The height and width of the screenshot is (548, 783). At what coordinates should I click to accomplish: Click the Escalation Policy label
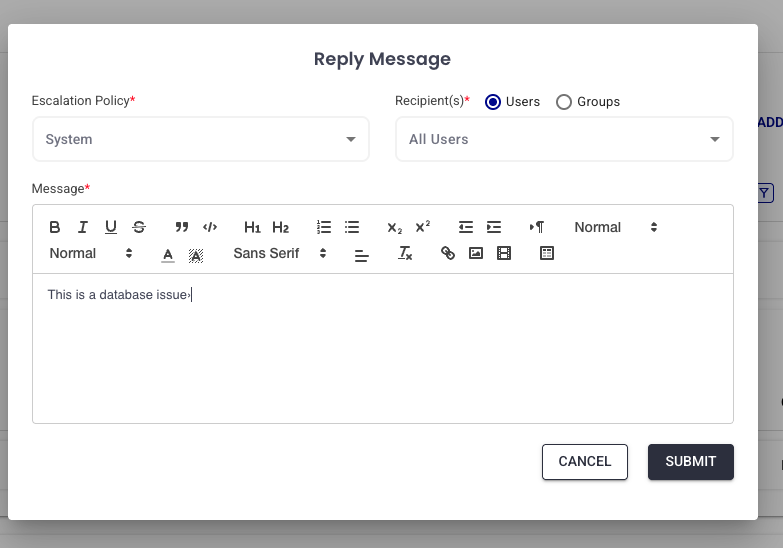[x=83, y=100]
